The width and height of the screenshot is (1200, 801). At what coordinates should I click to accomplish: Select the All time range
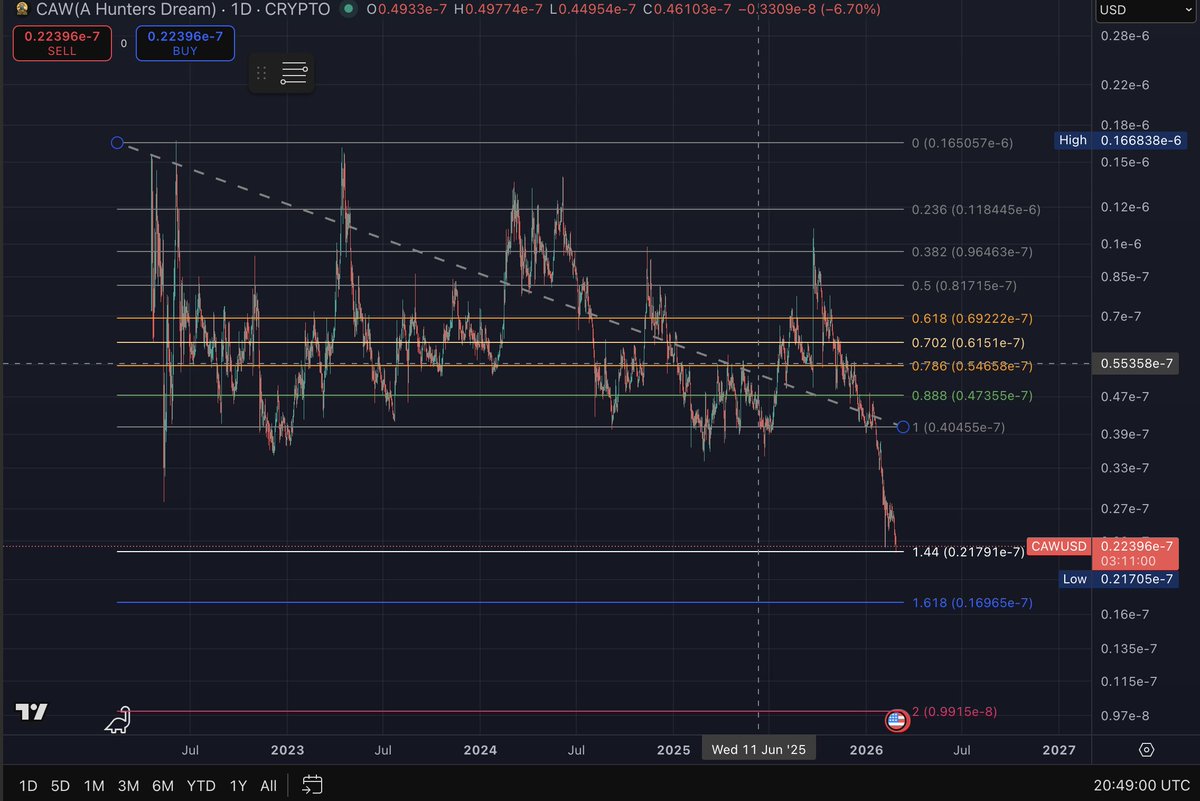268,786
